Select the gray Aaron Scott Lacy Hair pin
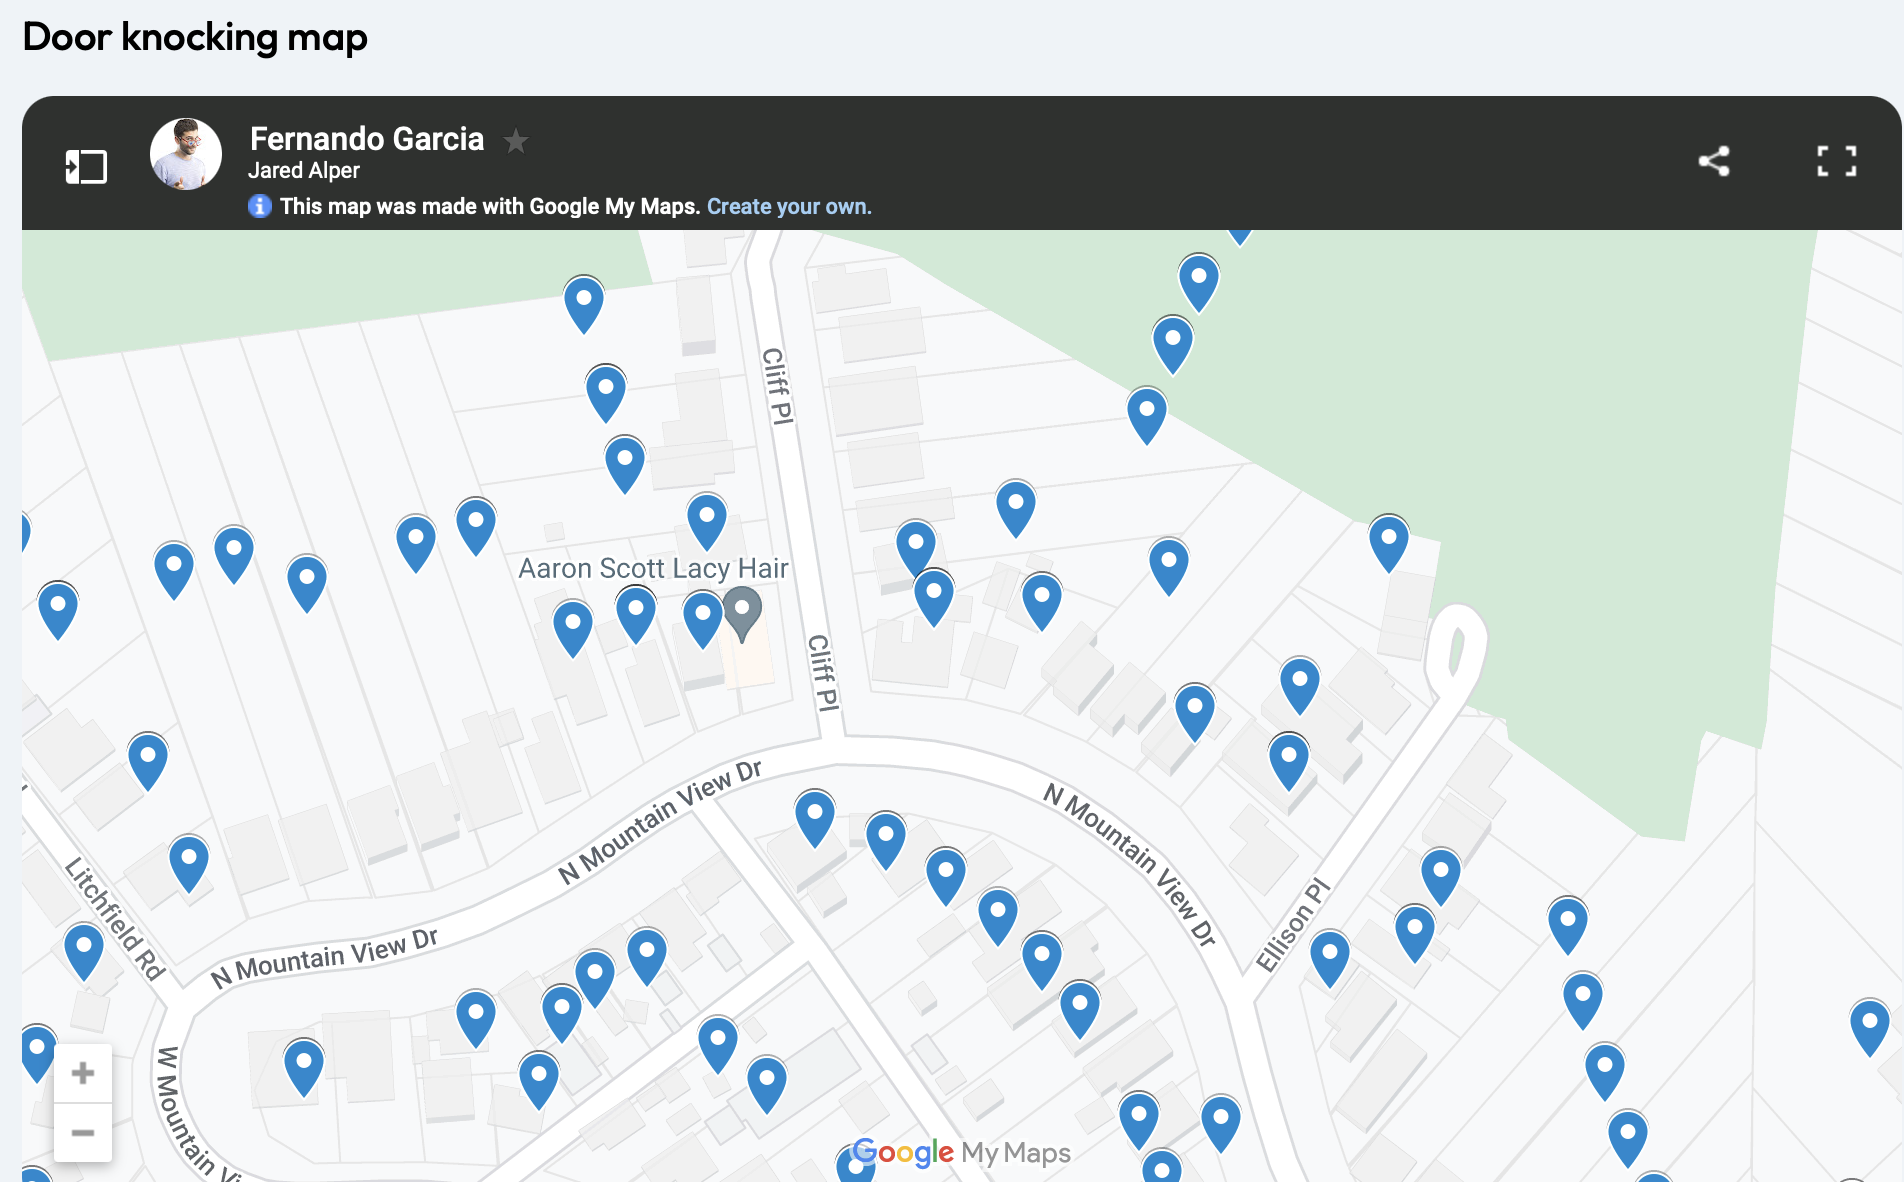1904x1182 pixels. tap(742, 609)
